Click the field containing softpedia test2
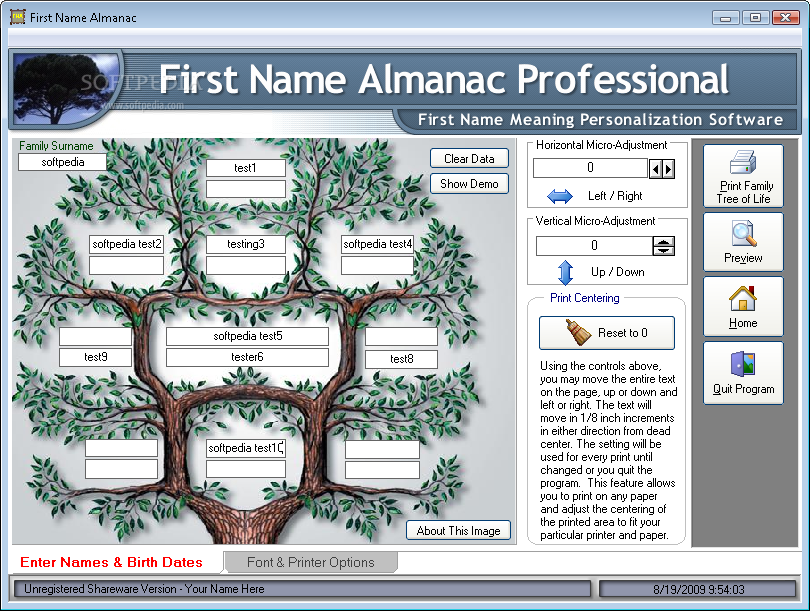This screenshot has width=810, height=611. 127,244
